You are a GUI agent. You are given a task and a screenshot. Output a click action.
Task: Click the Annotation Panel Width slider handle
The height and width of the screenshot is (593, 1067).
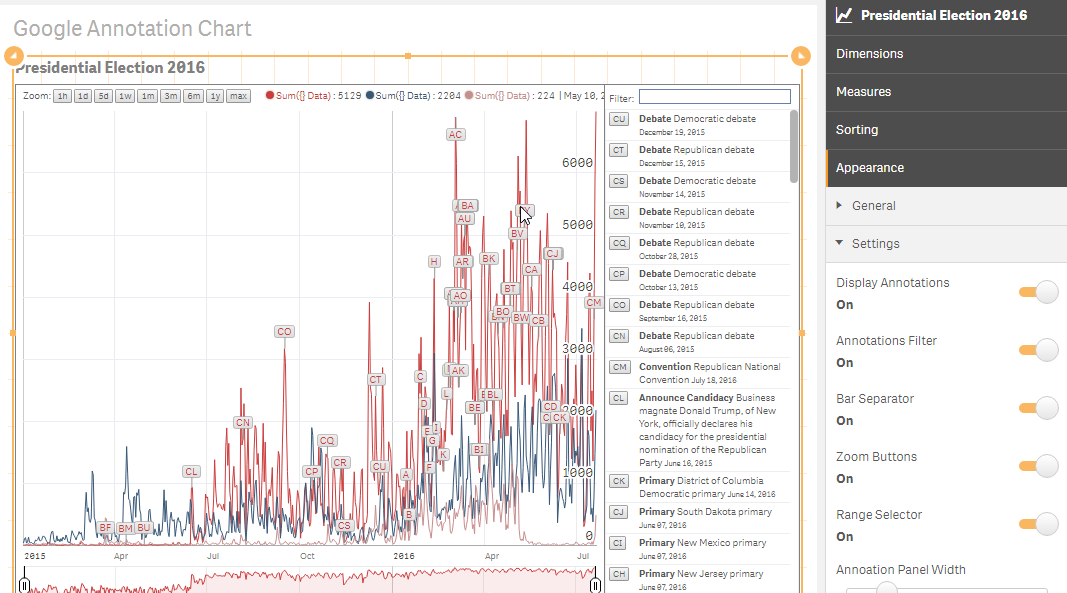click(886, 588)
